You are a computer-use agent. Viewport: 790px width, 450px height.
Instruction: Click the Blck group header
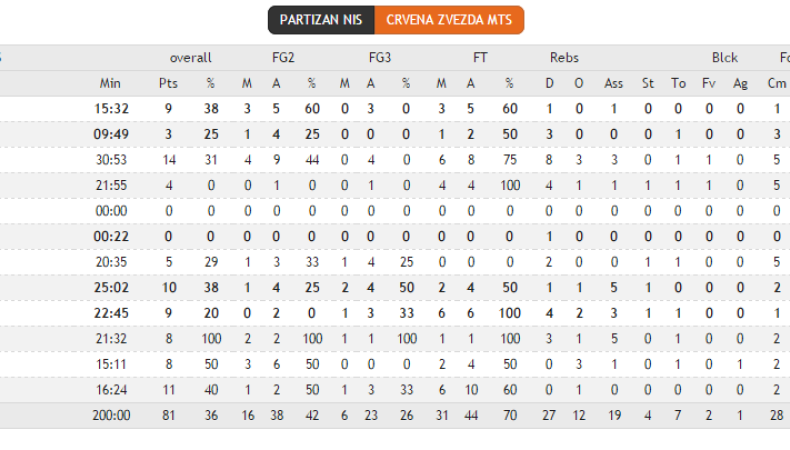725,57
